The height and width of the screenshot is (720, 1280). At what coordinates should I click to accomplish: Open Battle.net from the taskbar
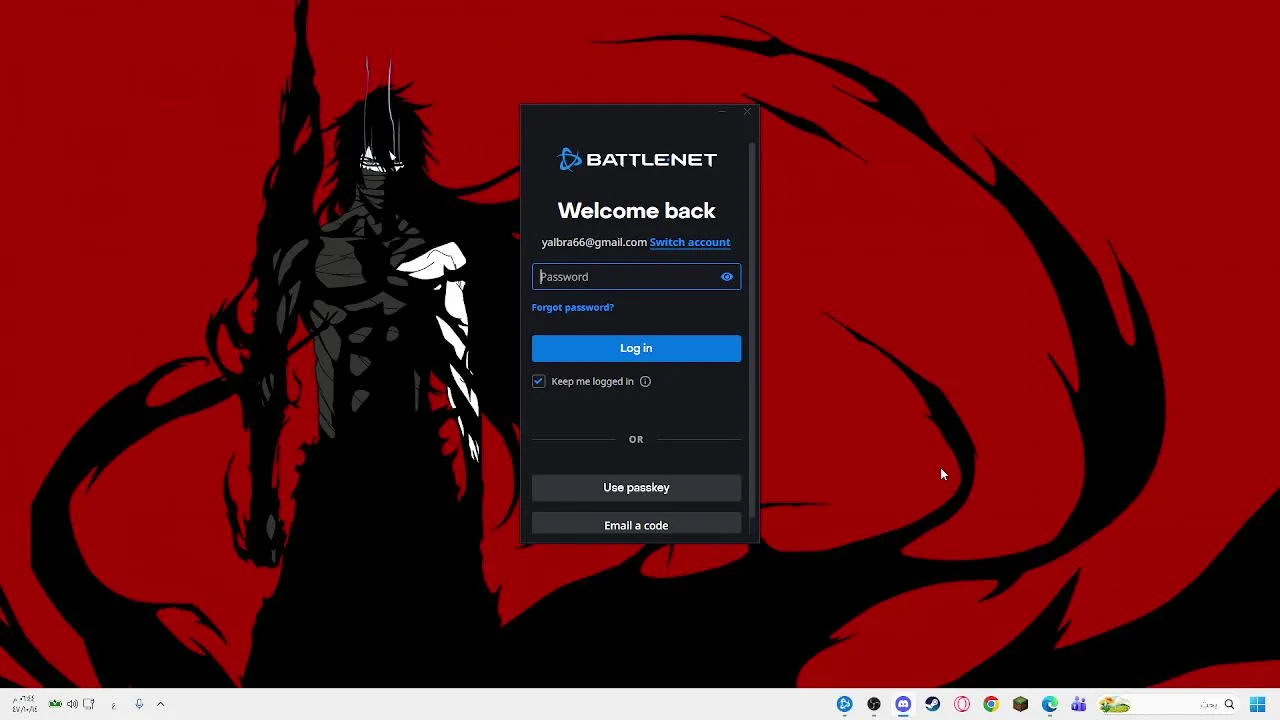845,705
